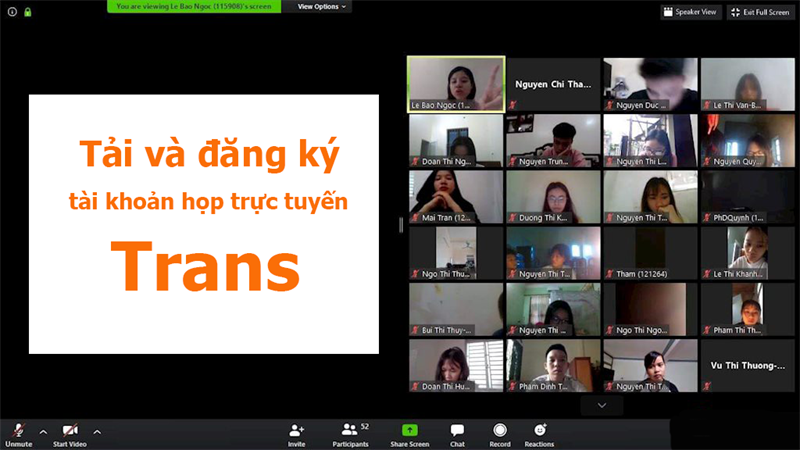Click muted mic icon on Nguyen Duc tile
The height and width of the screenshot is (450, 800).
[x=610, y=105]
